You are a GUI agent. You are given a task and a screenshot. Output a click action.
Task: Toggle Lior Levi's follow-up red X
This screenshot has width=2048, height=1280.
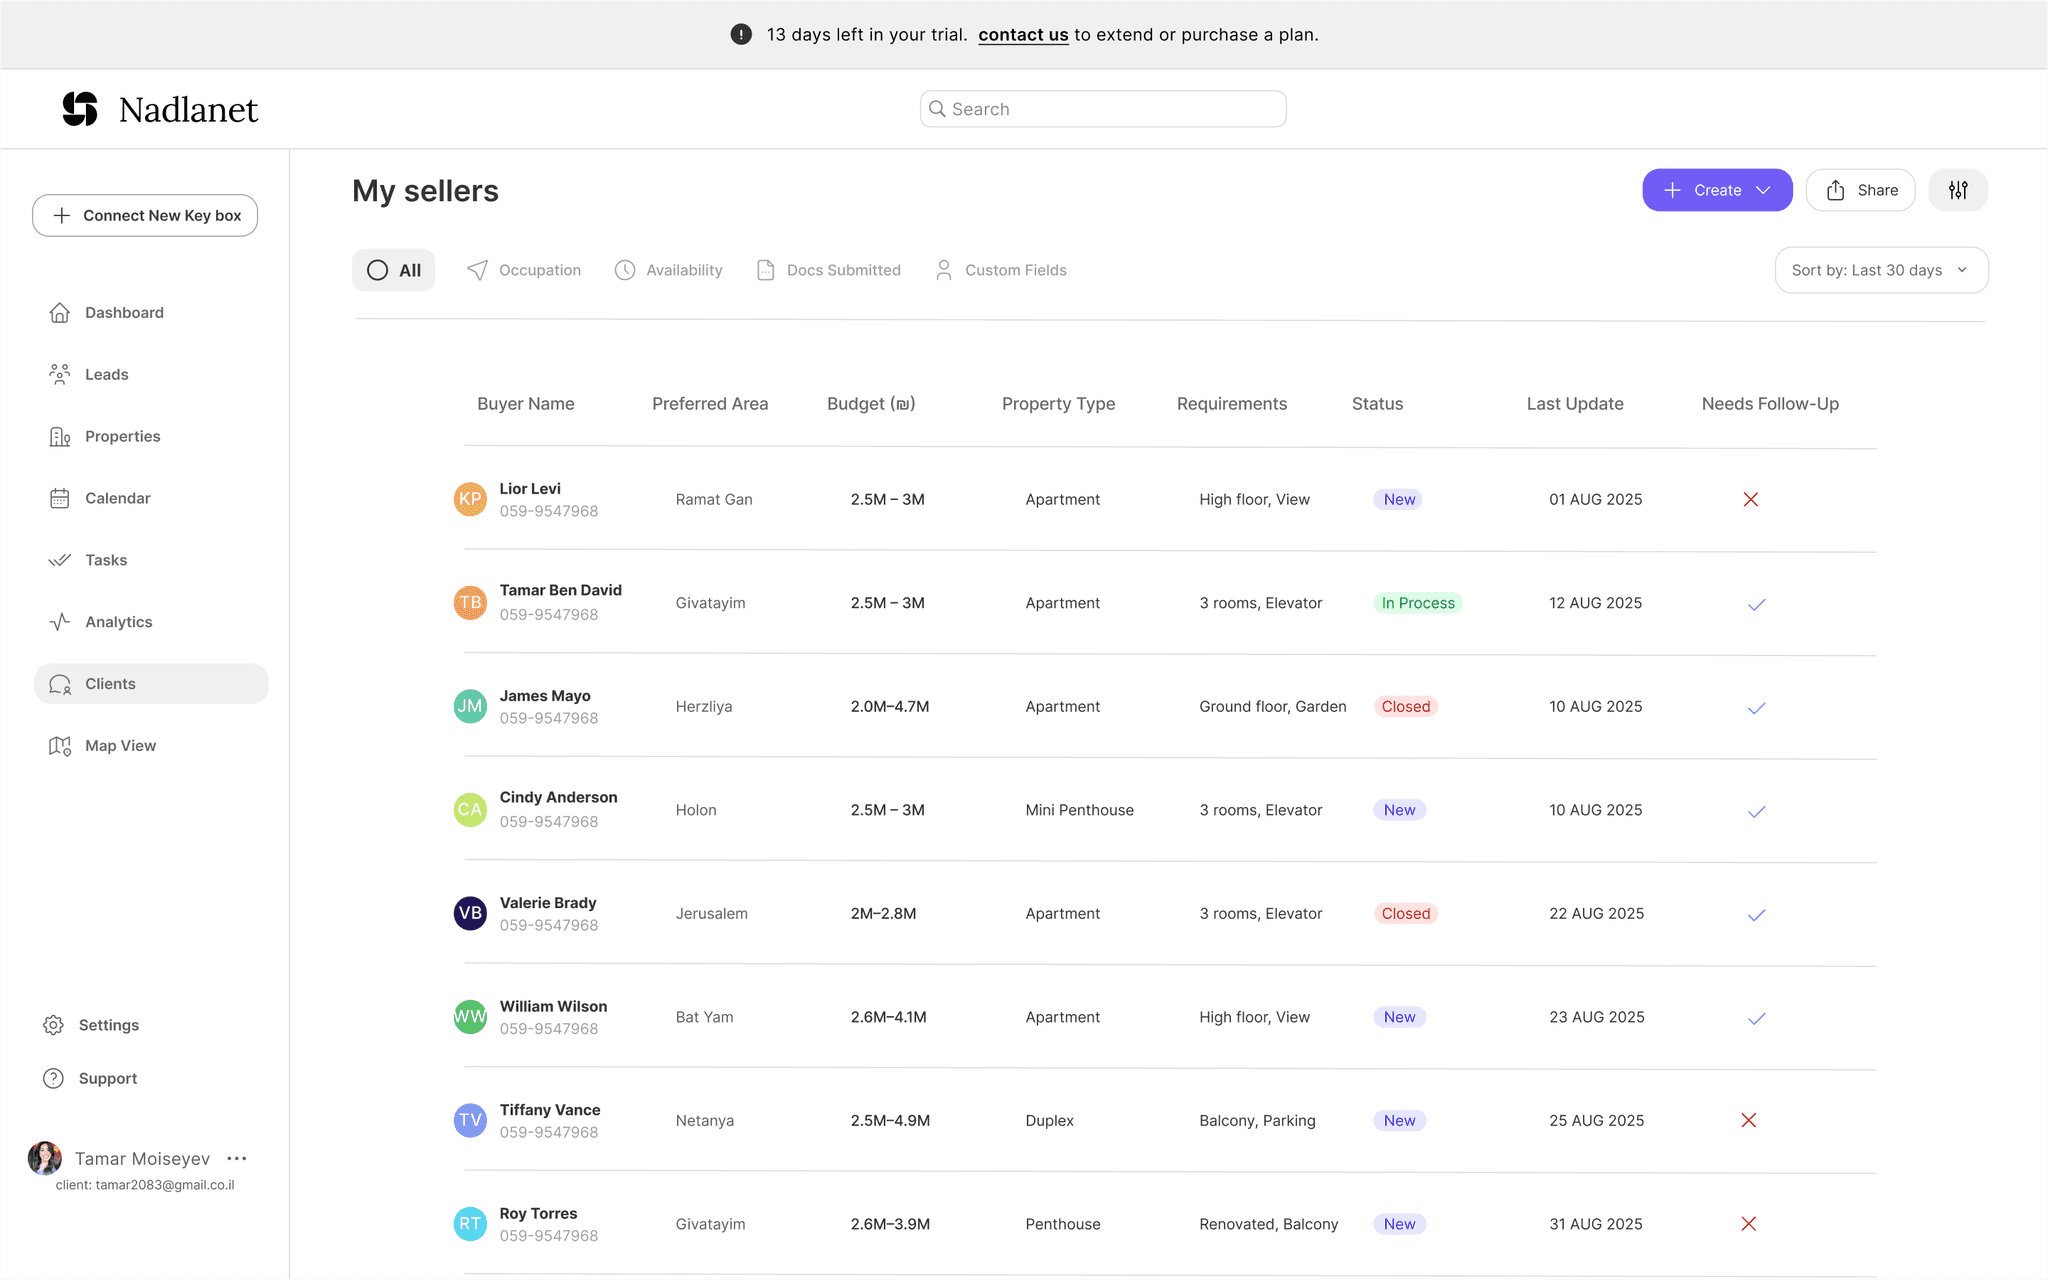[1751, 499]
